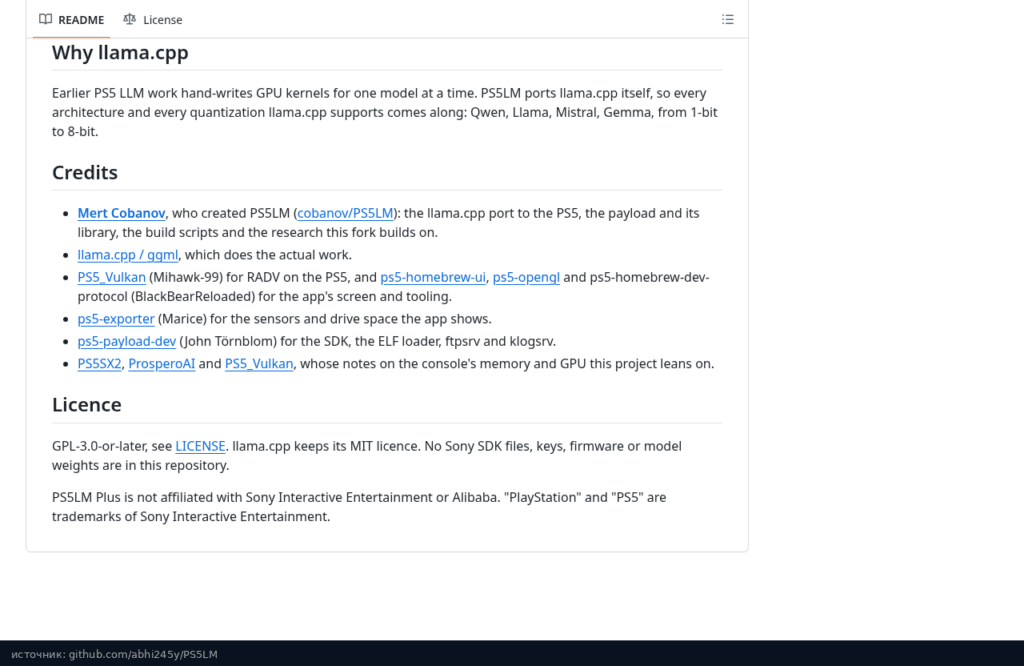Click the 'Earlier PS5 LLM work' paragraph
The width and height of the screenshot is (1024, 666).
(x=385, y=112)
